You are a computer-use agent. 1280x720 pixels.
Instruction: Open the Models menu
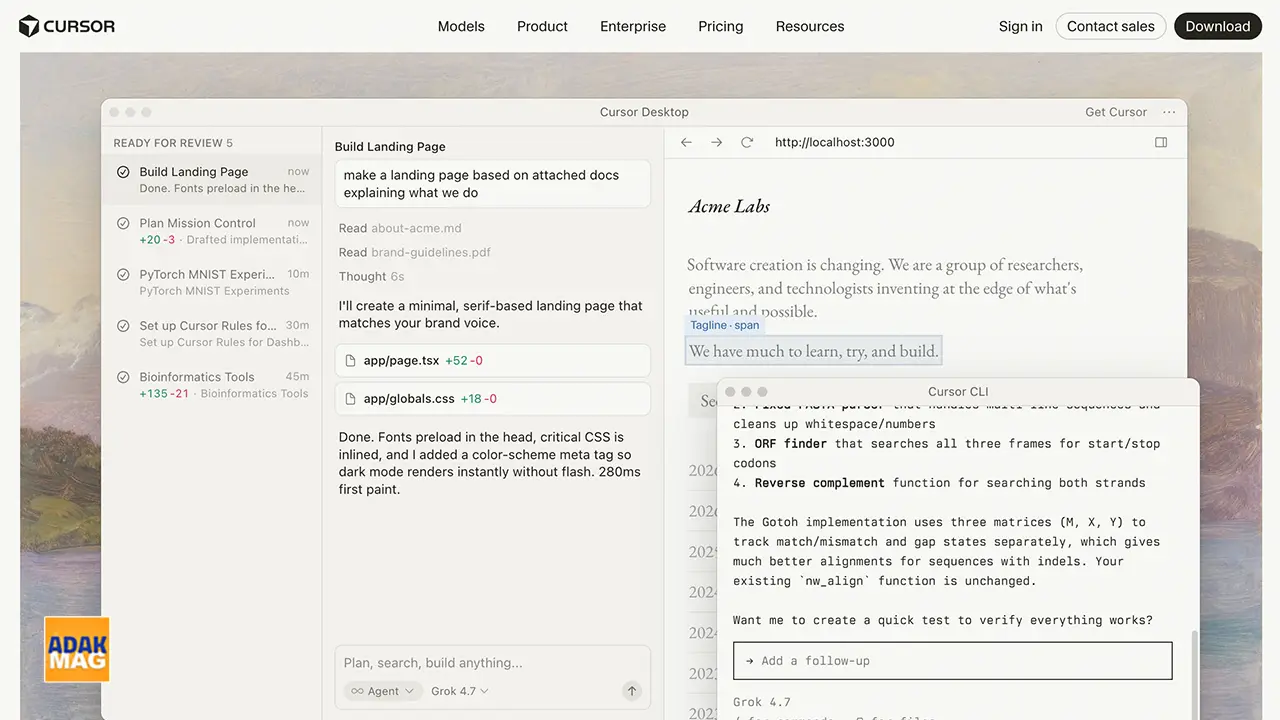(461, 26)
